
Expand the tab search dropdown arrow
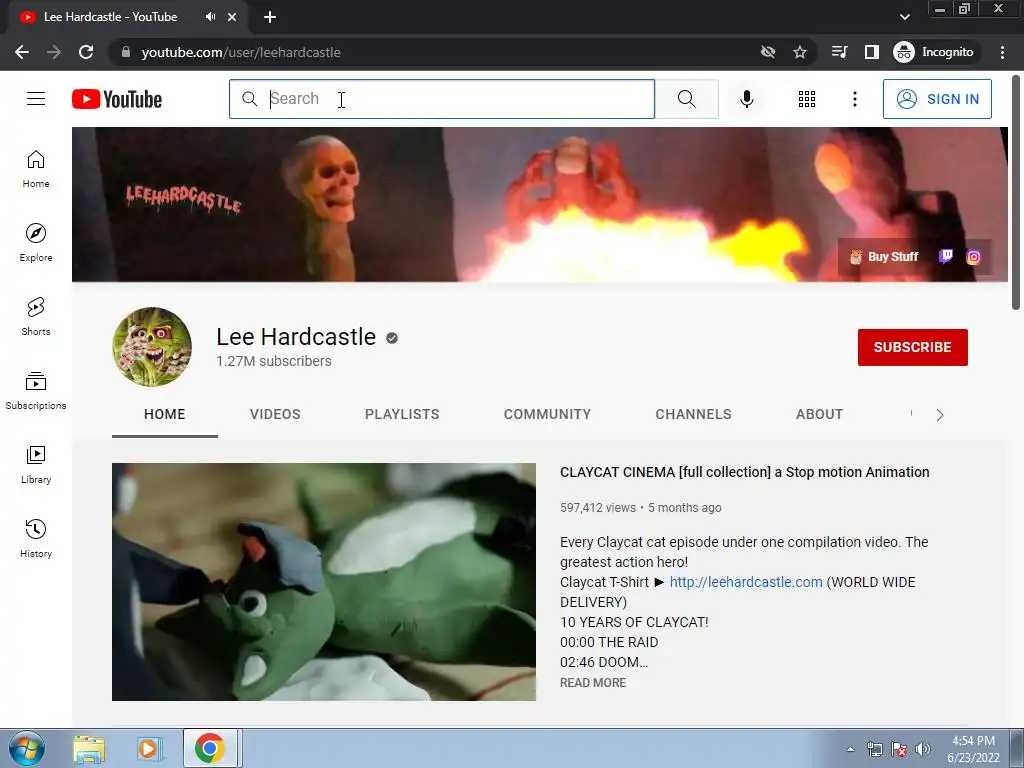point(904,17)
